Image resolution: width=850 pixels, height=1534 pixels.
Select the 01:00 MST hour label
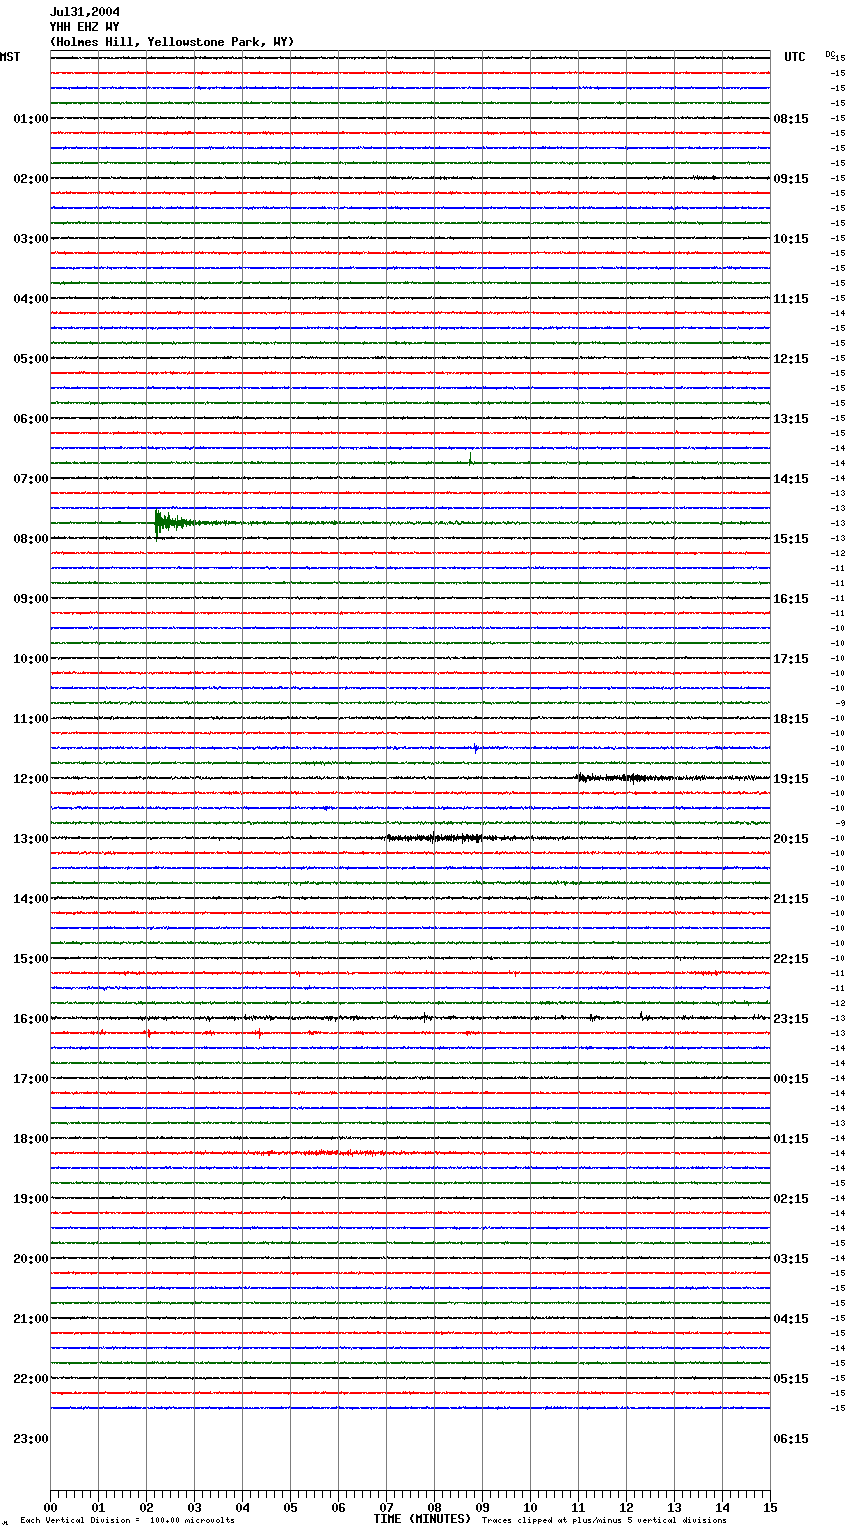click(x=31, y=119)
